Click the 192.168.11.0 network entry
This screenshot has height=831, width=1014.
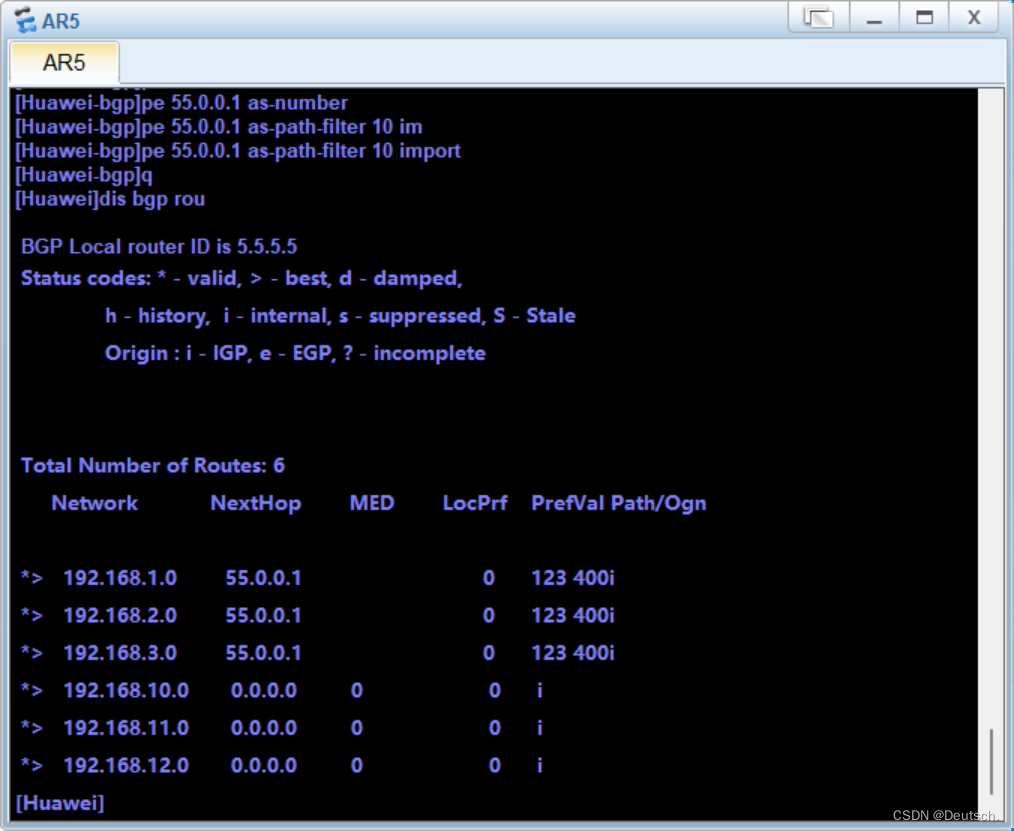[126, 728]
